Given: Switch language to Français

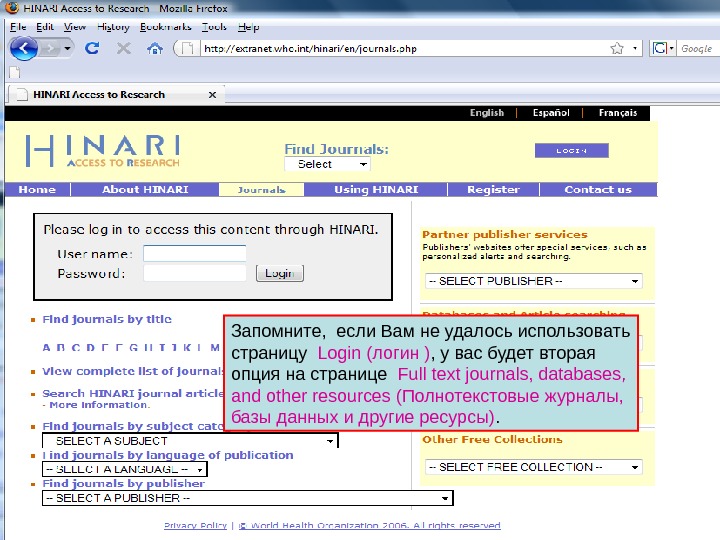Looking at the screenshot, I should tap(618, 112).
